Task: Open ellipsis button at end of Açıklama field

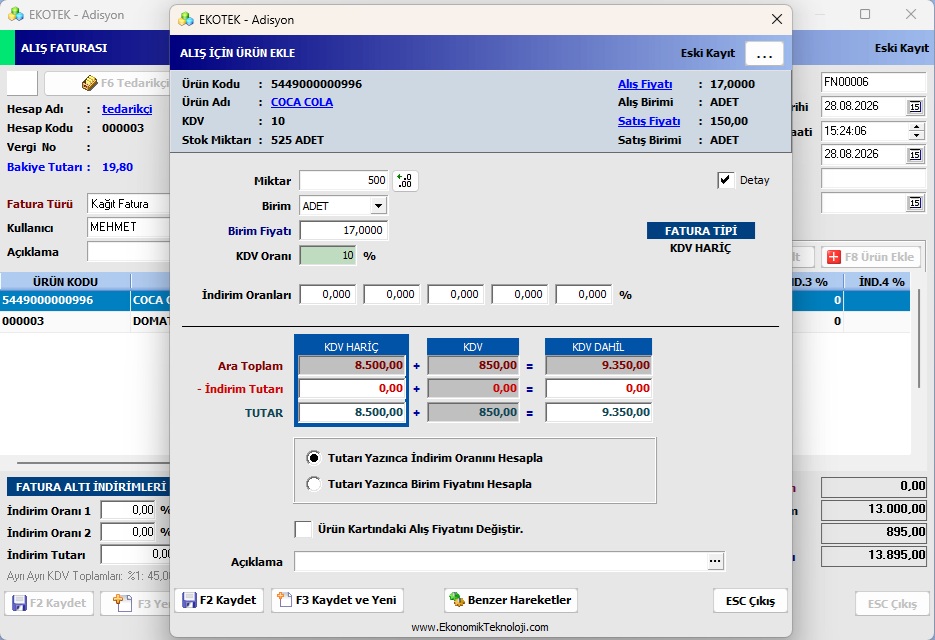Action: point(715,561)
